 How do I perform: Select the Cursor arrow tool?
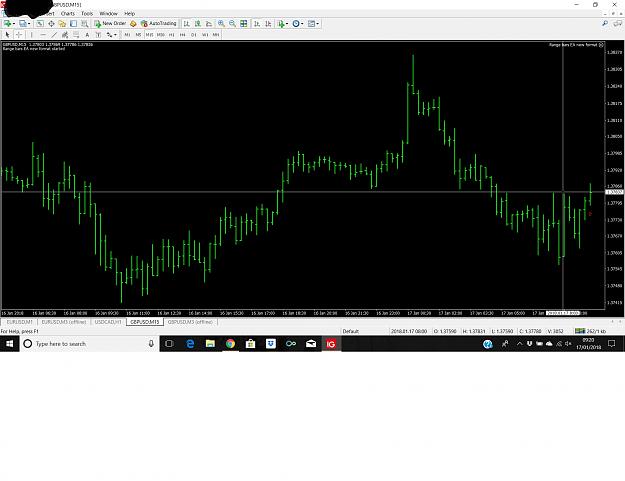point(7,35)
